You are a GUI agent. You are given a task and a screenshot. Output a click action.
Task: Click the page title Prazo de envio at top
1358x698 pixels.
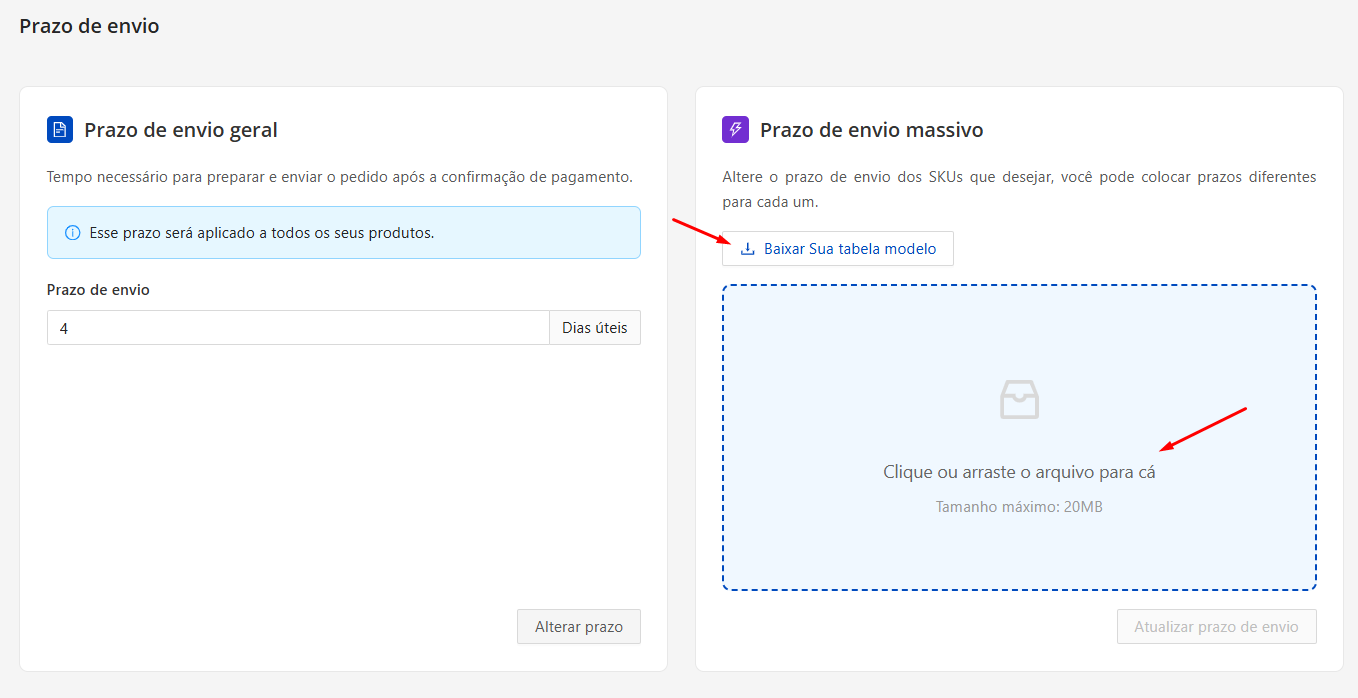(89, 26)
